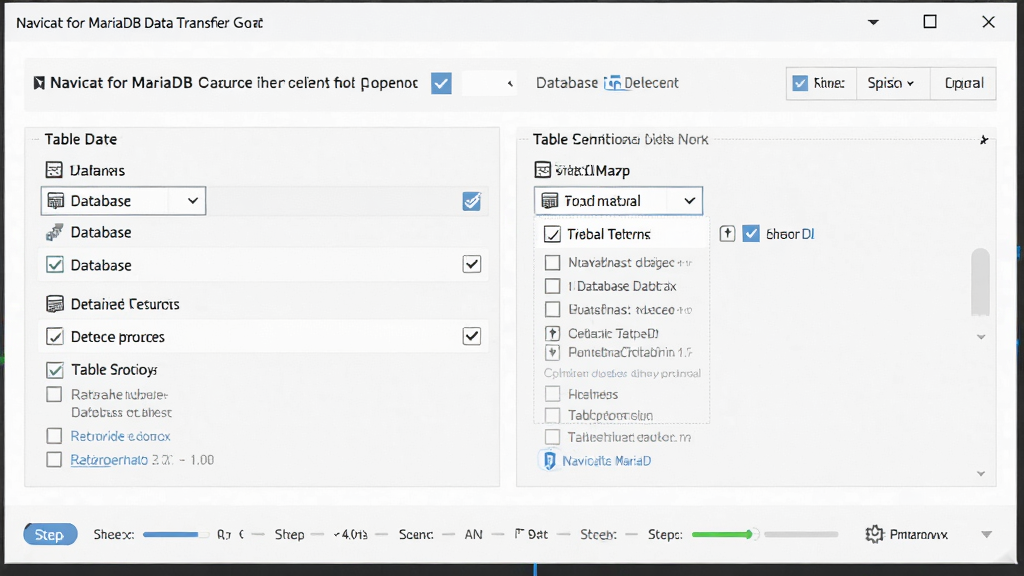Click 'Detaihed Cesurcis' section text
Viewport: 1024px width, 576px height.
click(125, 304)
